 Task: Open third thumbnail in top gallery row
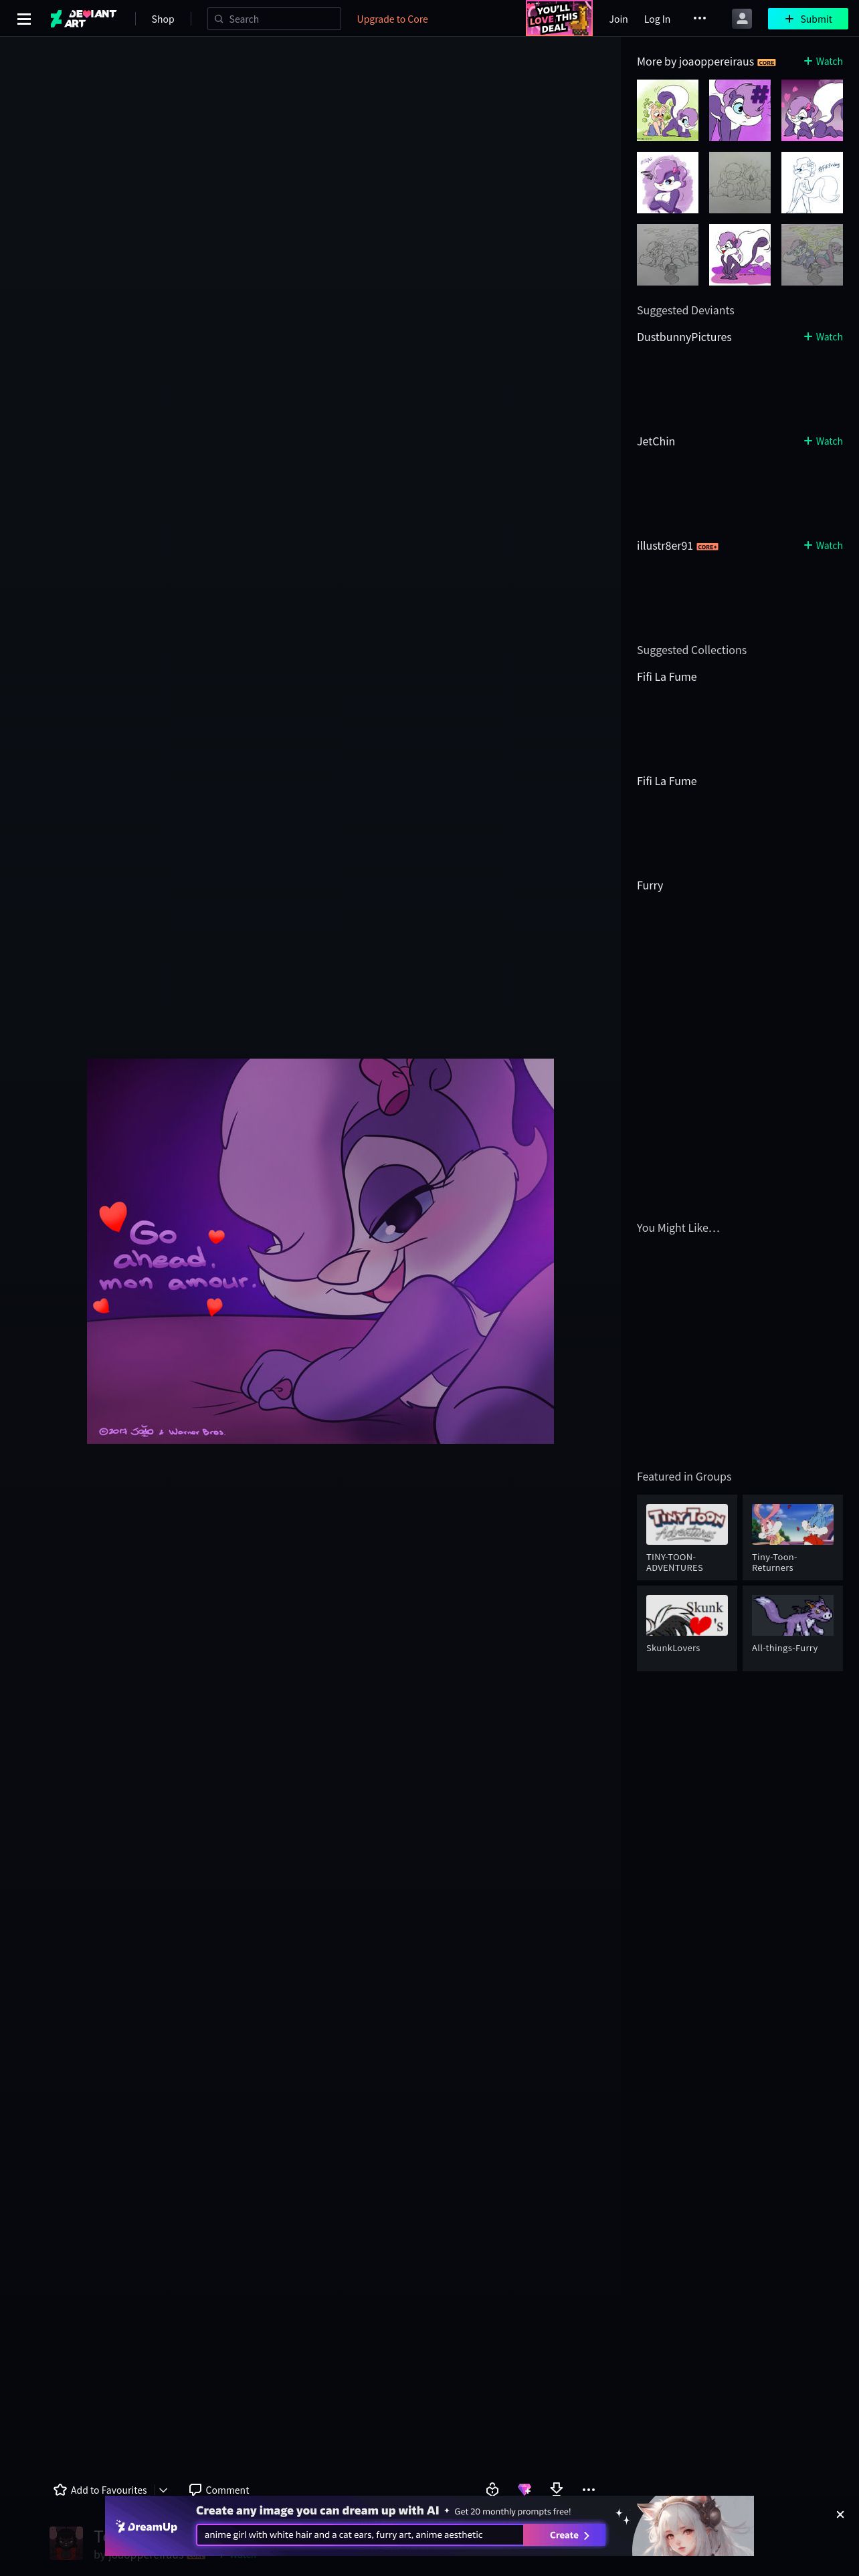(x=812, y=110)
